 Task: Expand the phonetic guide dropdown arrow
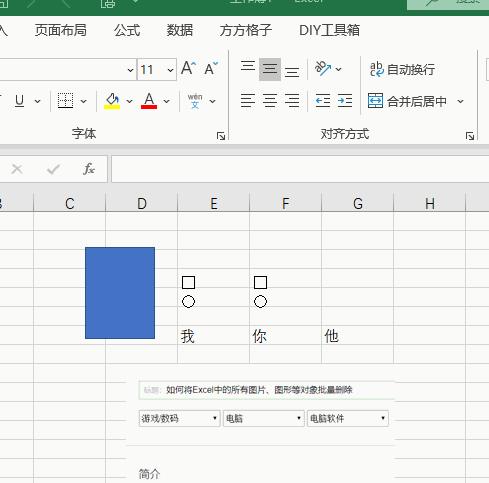212,101
